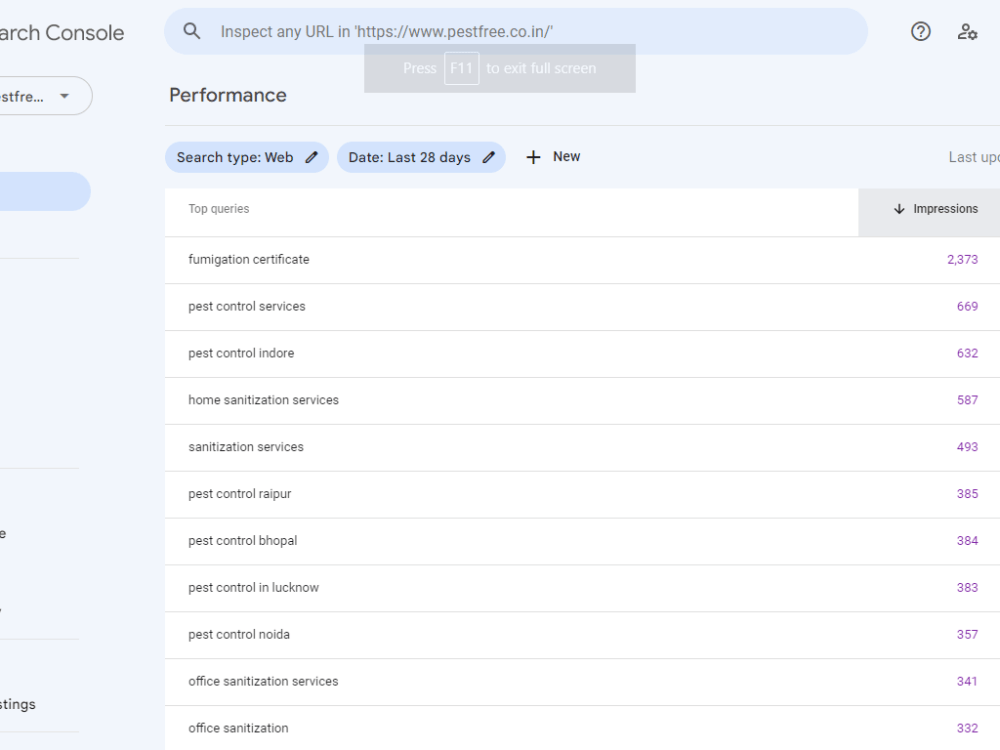Image resolution: width=1000 pixels, height=750 pixels.
Task: Open the 'fumigation certificate' query row
Action: (582, 260)
